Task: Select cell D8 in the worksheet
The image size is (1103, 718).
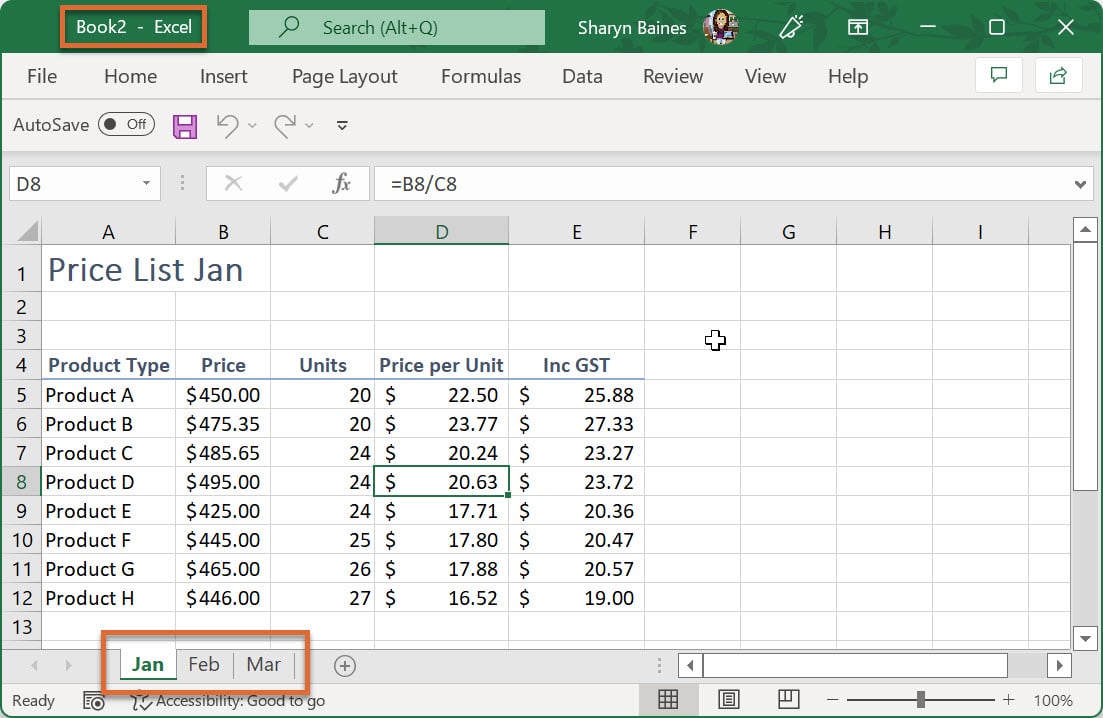Action: click(x=441, y=482)
